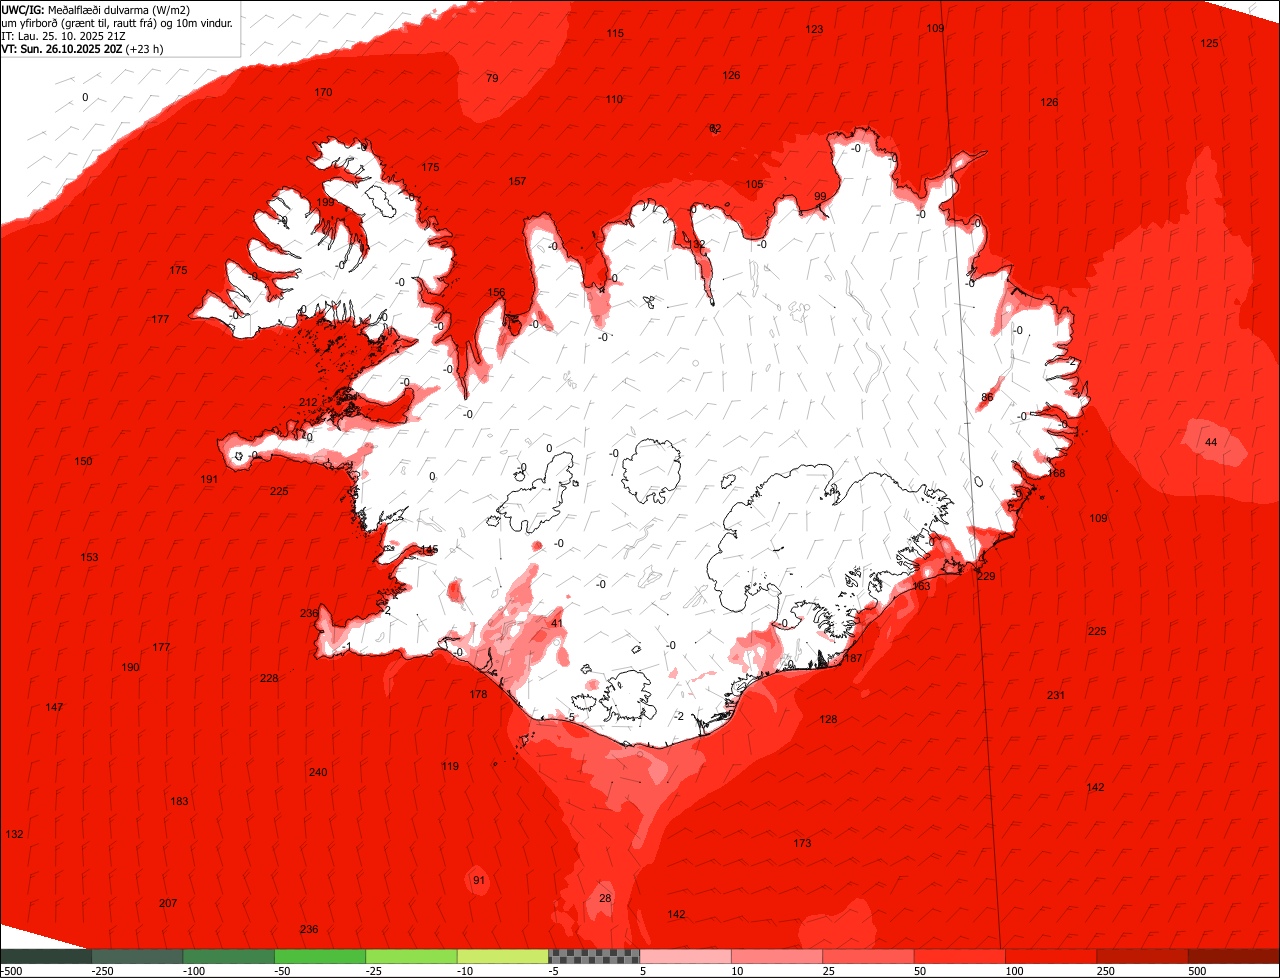Click the flux value '115' on the map
1280x978 pixels.
[x=615, y=33]
